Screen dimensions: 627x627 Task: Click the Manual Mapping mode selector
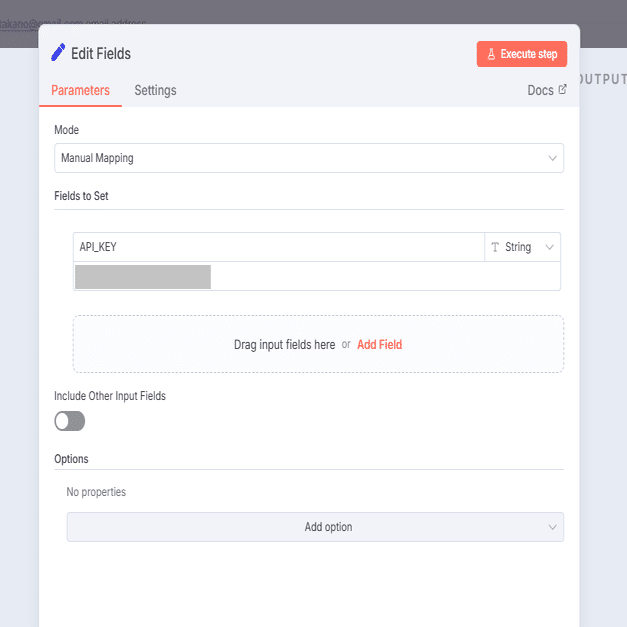pos(300,158)
